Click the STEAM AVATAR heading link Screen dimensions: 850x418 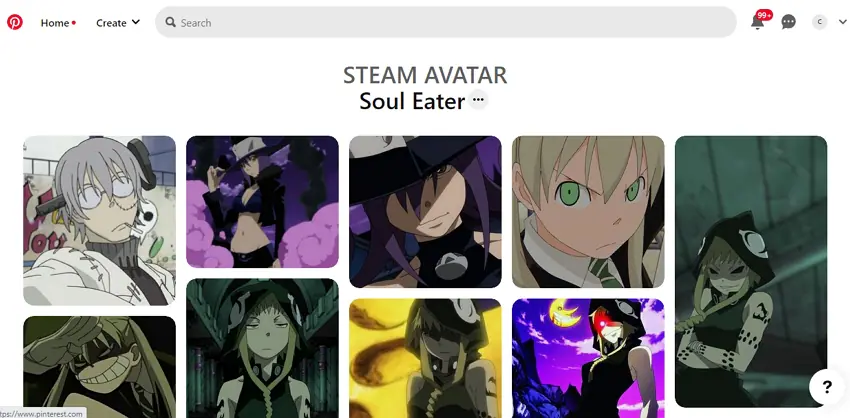[425, 75]
